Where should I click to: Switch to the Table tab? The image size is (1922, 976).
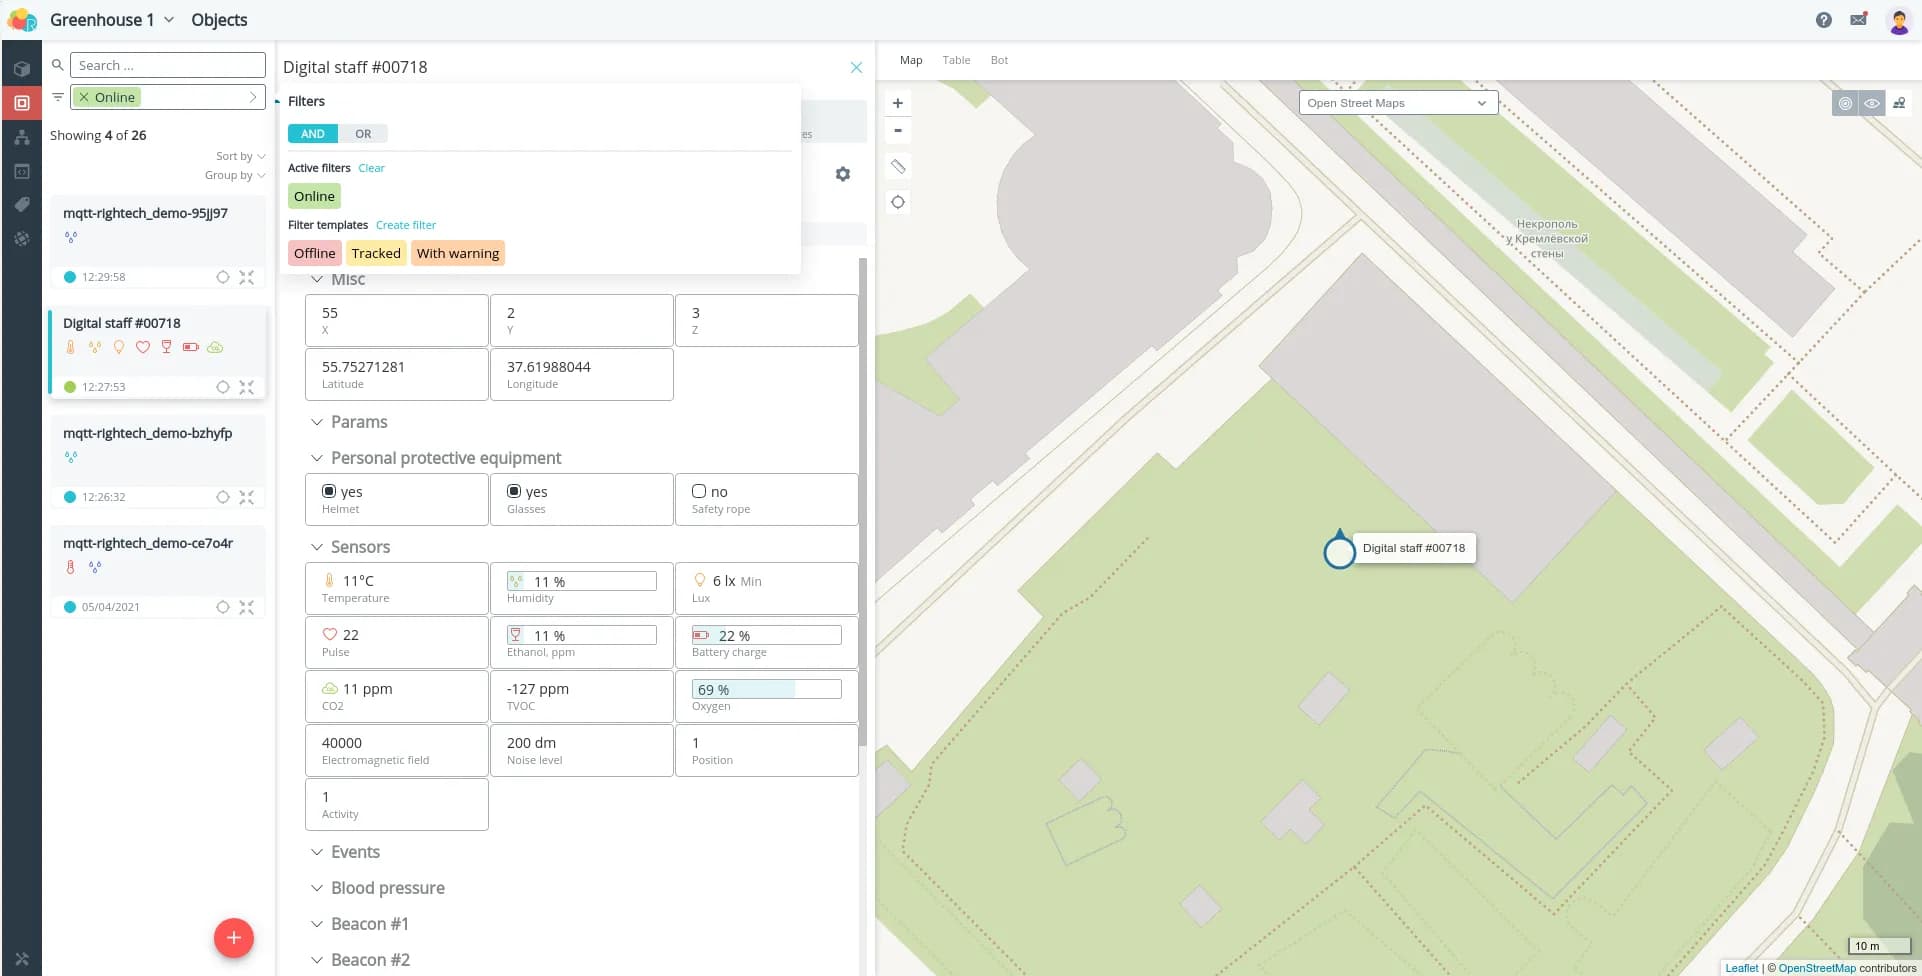point(956,60)
